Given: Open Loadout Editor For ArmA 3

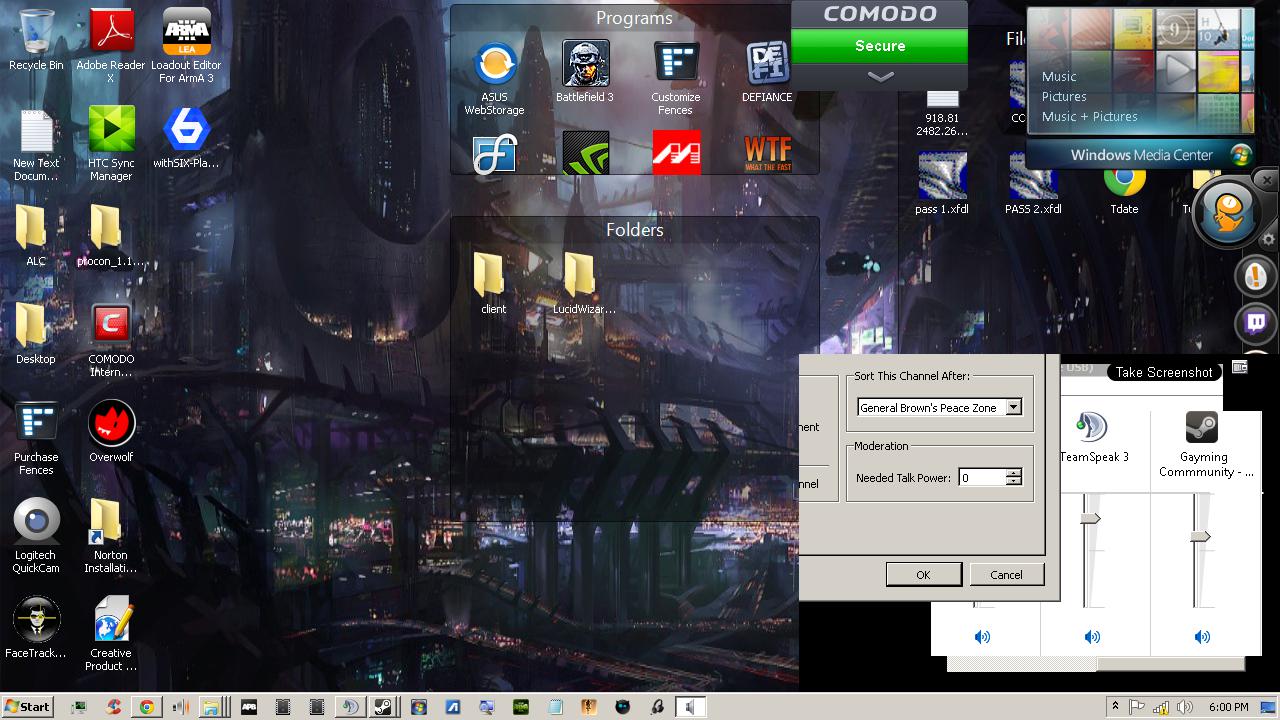Looking at the screenshot, I should pyautogui.click(x=186, y=46).
